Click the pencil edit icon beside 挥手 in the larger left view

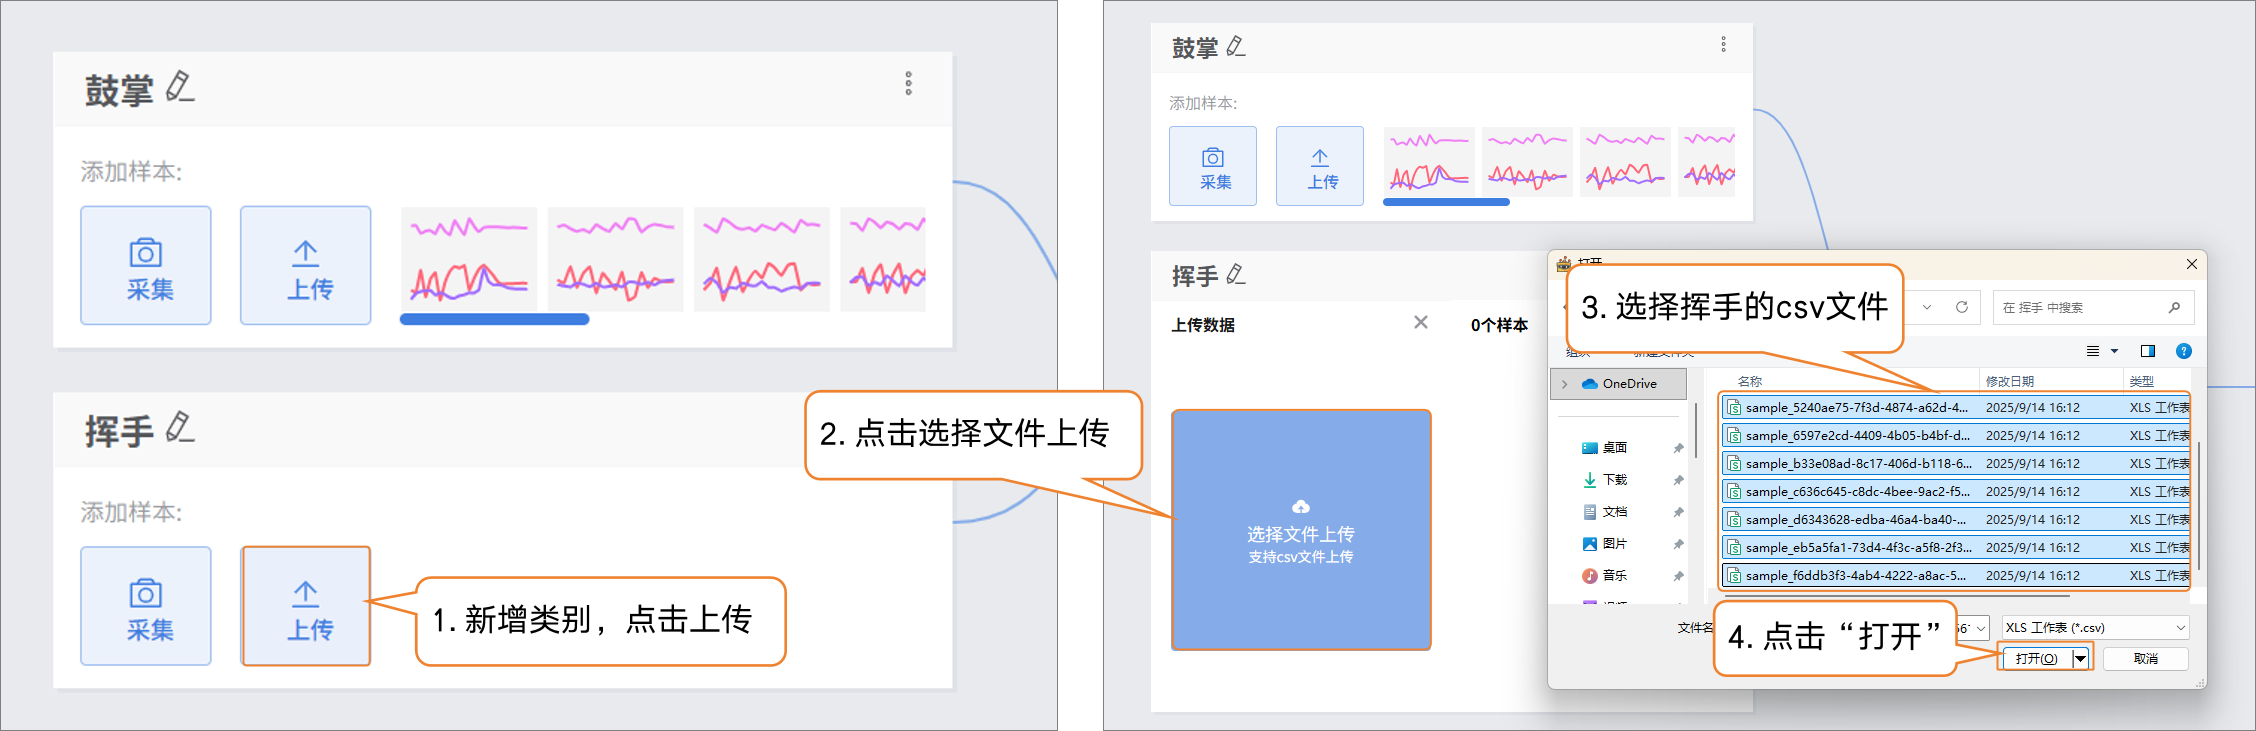pyautogui.click(x=180, y=428)
